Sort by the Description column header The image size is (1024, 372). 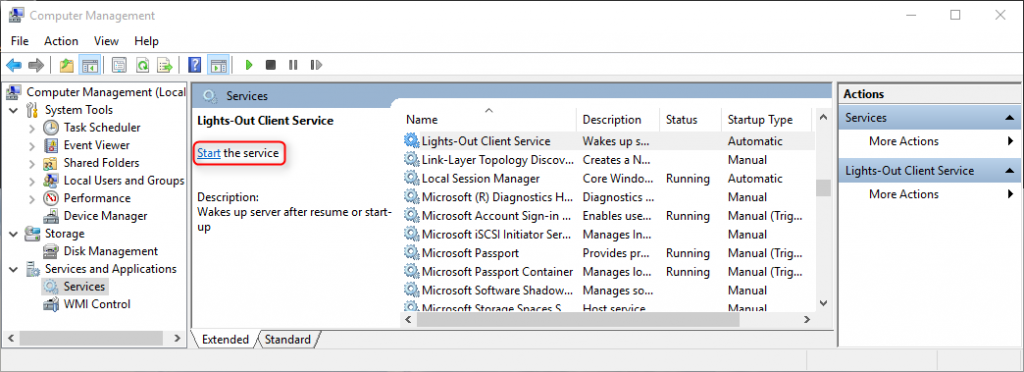(618, 119)
